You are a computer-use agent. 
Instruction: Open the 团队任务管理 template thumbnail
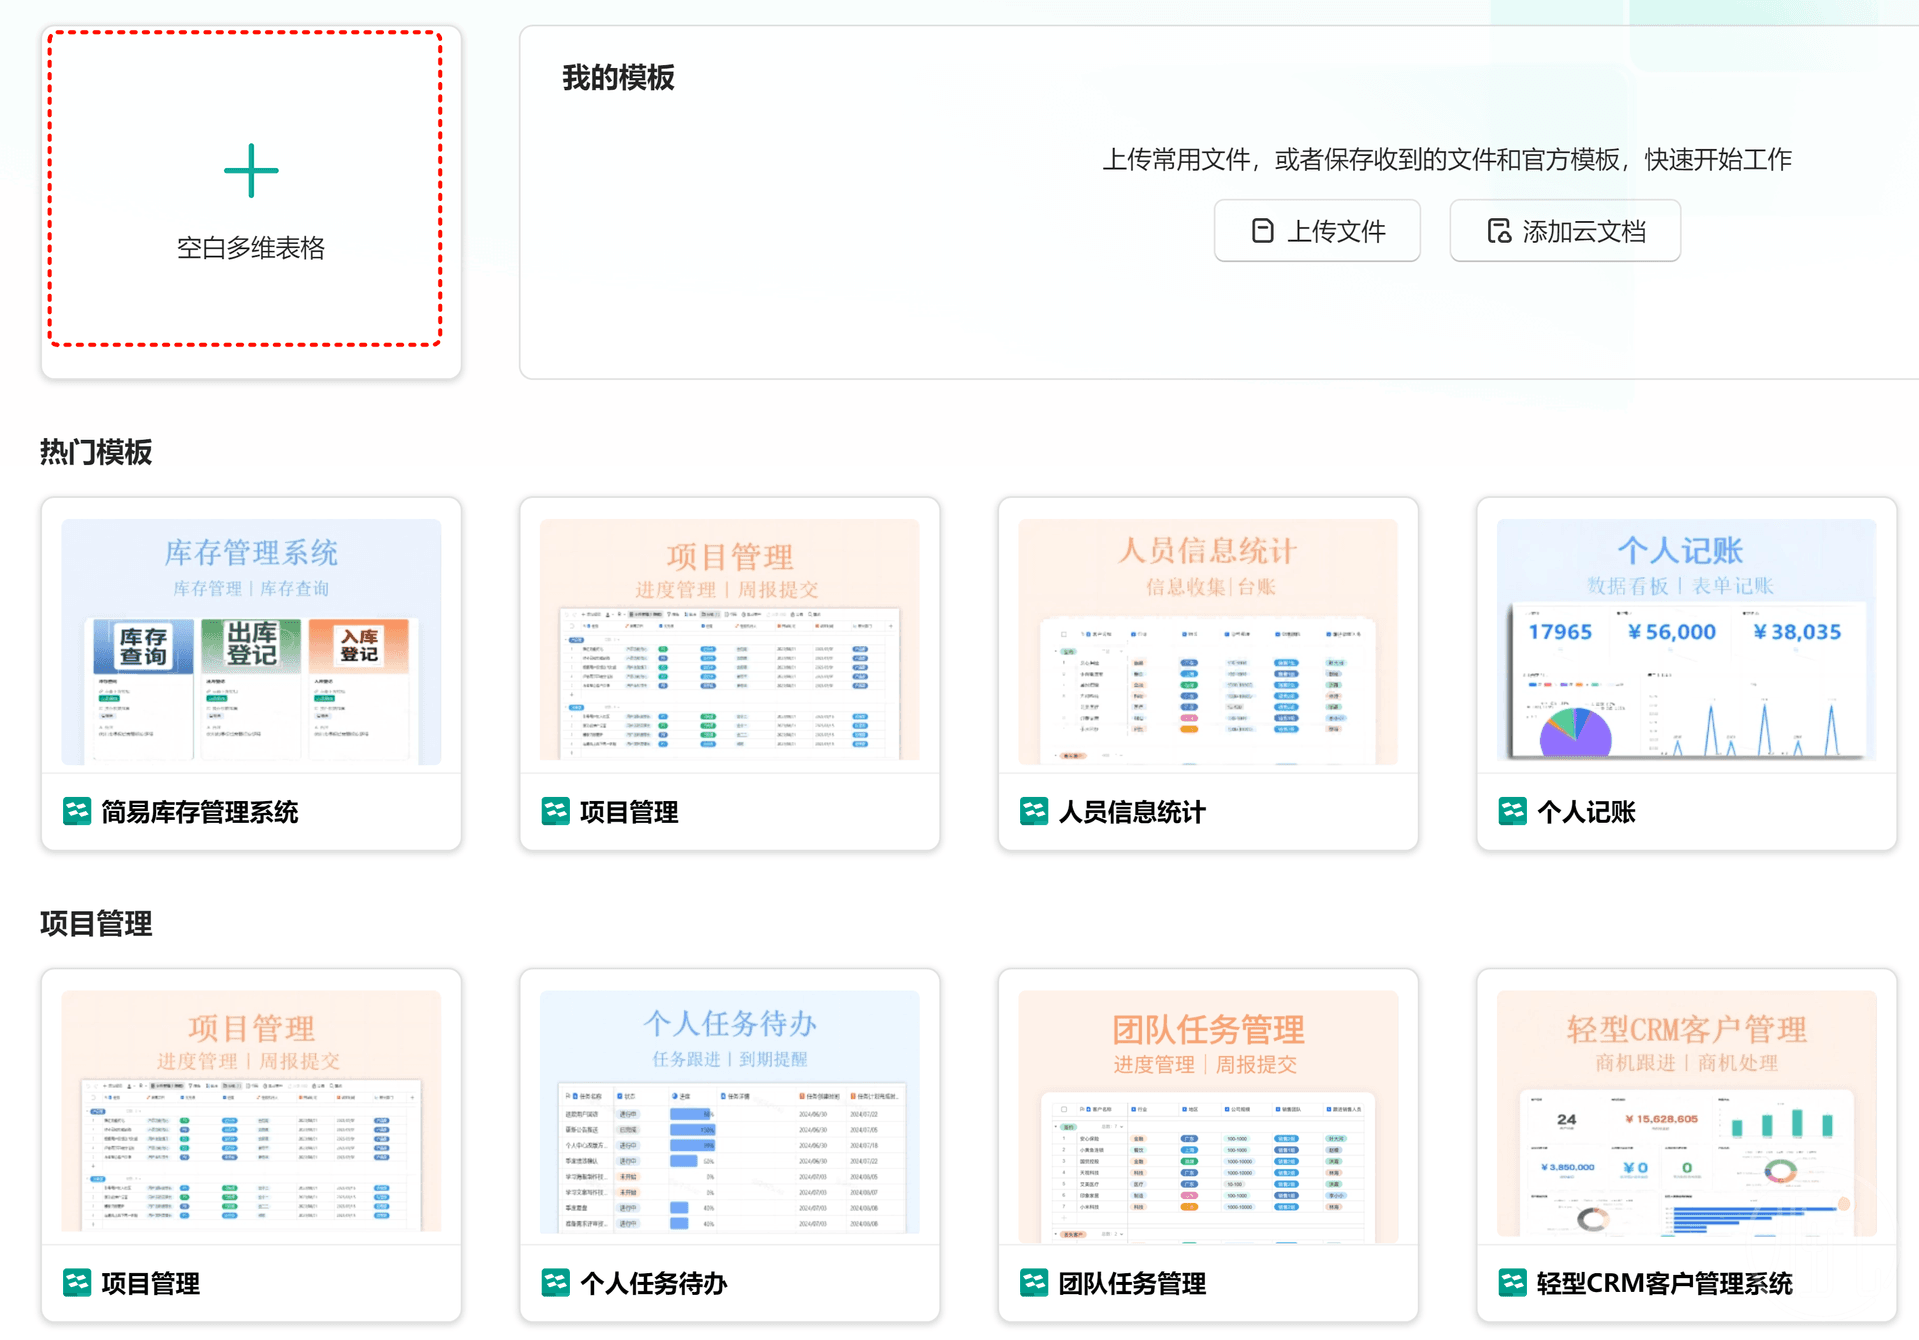(1207, 1112)
